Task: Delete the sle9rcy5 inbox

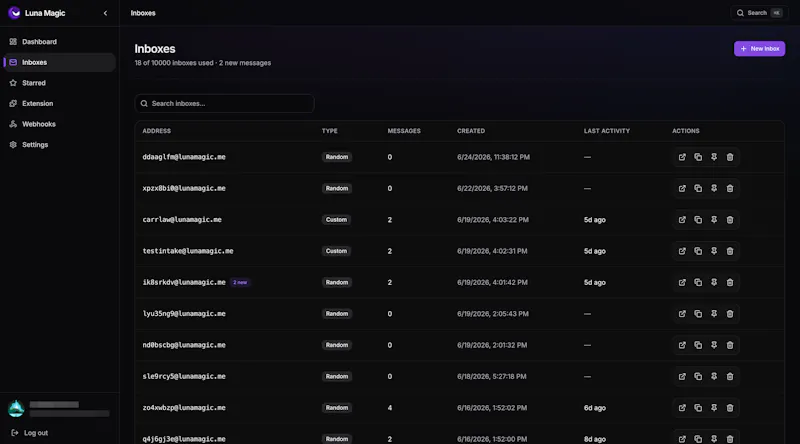Action: 730,377
